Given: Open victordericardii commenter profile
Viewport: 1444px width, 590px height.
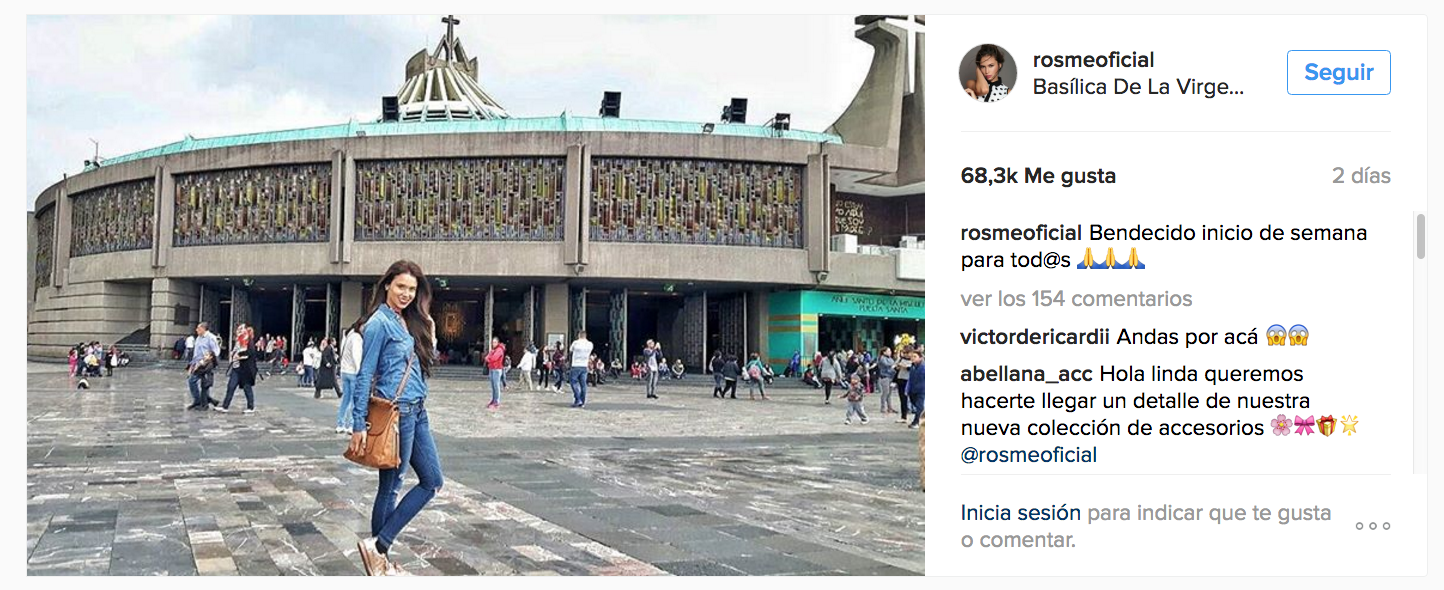Looking at the screenshot, I should (x=1035, y=337).
